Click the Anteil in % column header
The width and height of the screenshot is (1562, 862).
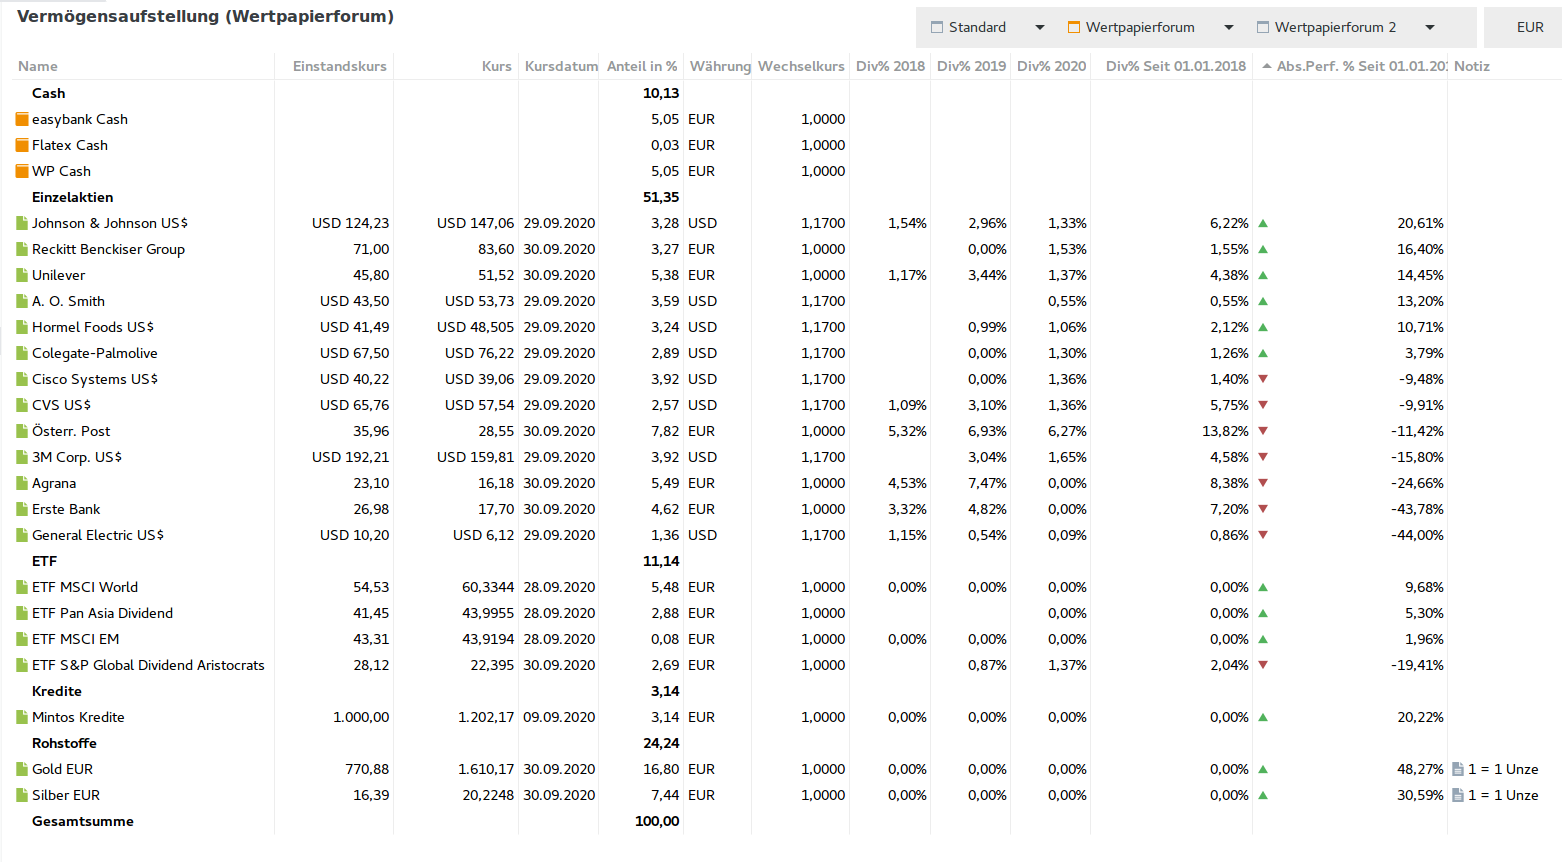point(642,66)
